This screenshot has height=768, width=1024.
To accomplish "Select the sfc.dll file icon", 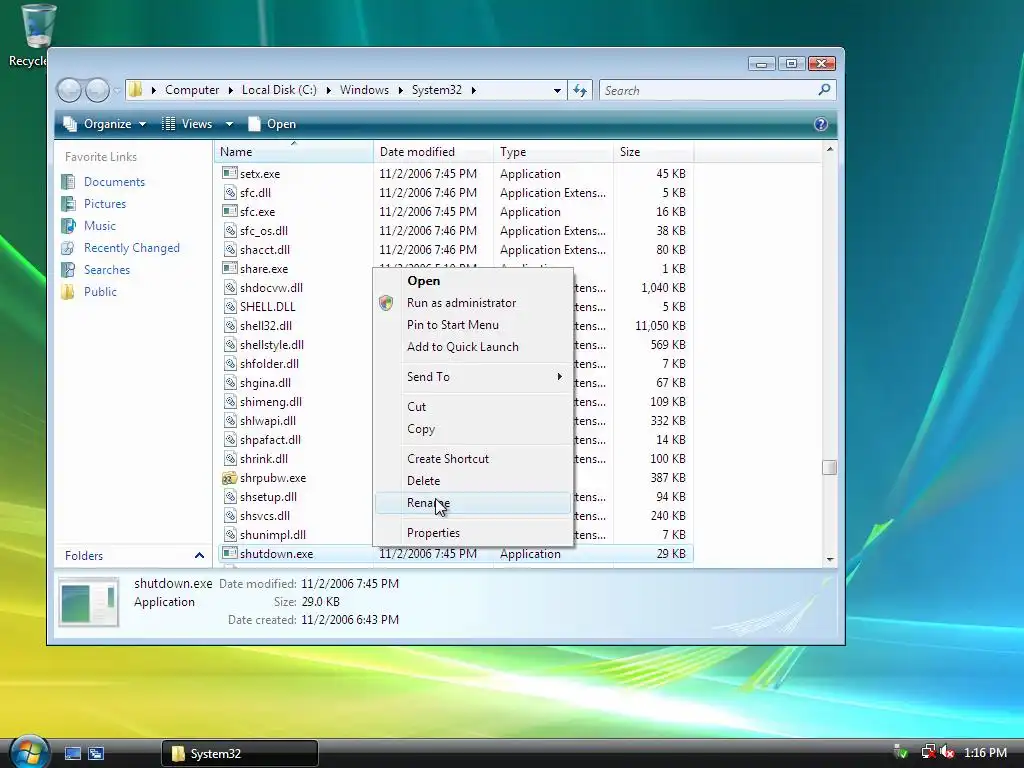I will pyautogui.click(x=229, y=192).
